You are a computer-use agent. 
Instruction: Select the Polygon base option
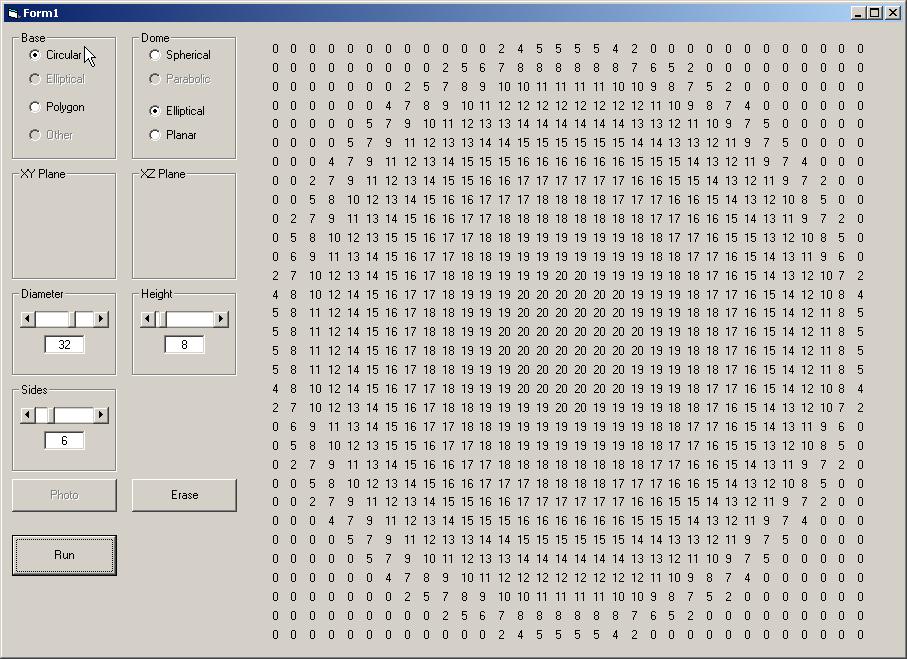tap(57, 107)
